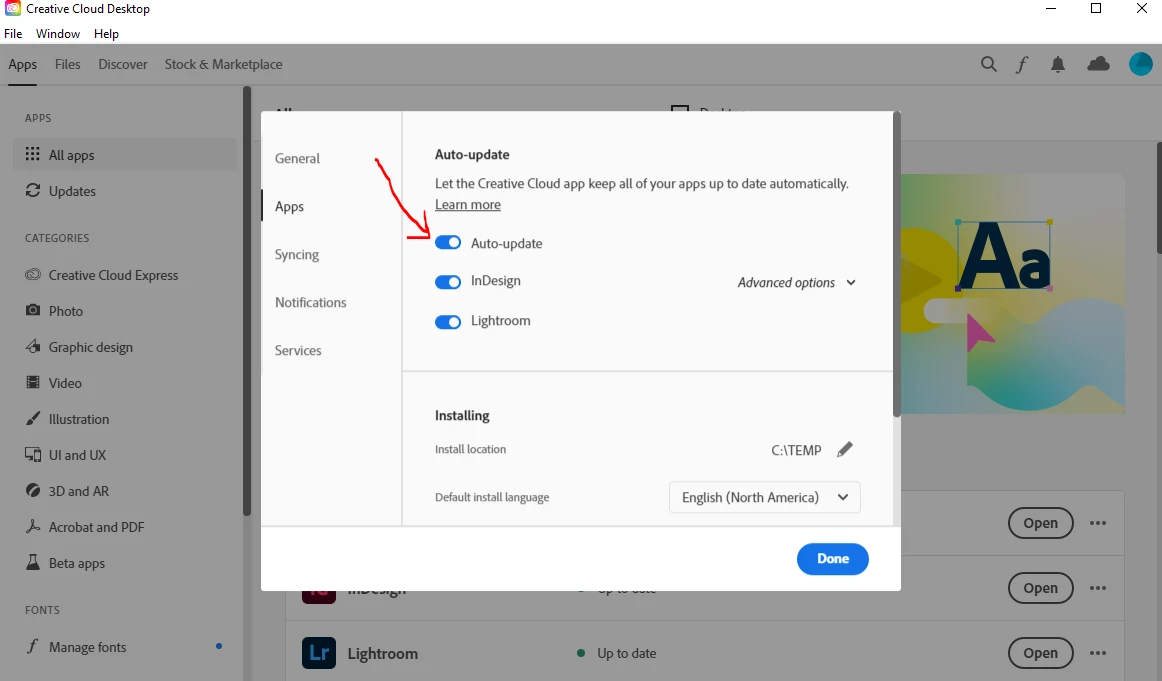Select Updates in sidebar
Image resolution: width=1162 pixels, height=681 pixels.
(x=72, y=191)
